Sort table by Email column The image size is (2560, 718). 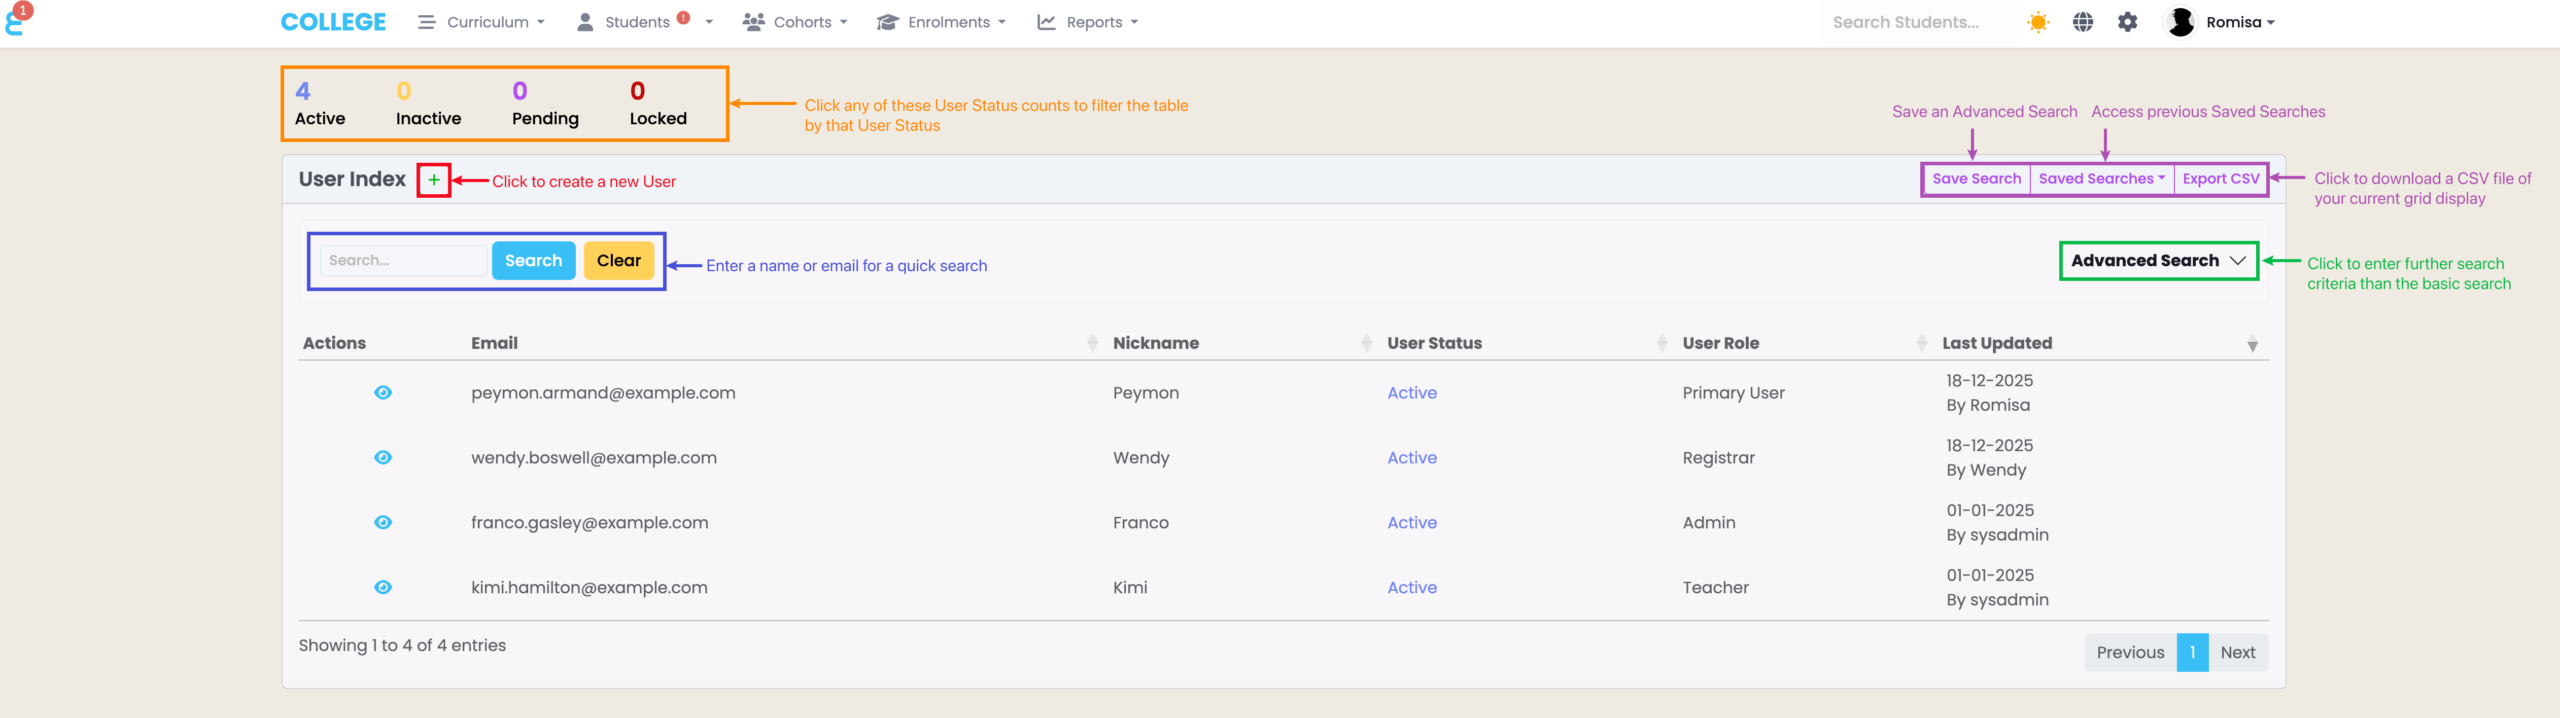tap(495, 343)
